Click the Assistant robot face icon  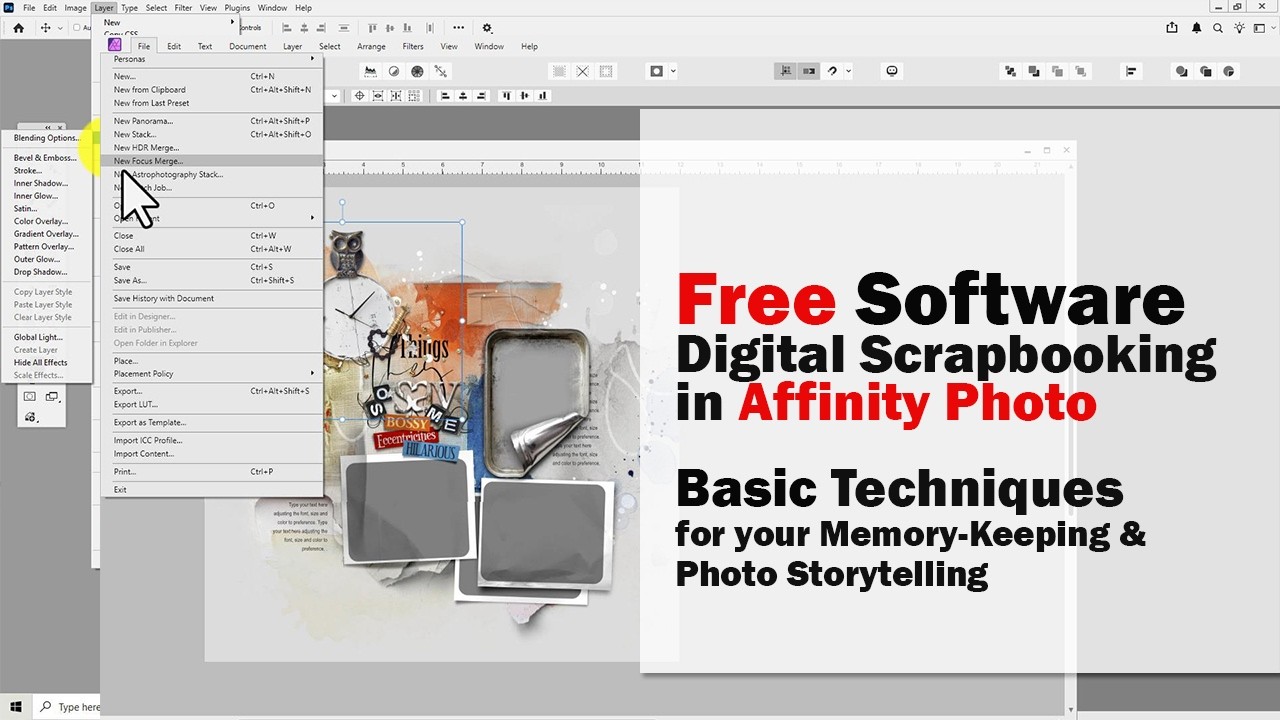click(892, 71)
